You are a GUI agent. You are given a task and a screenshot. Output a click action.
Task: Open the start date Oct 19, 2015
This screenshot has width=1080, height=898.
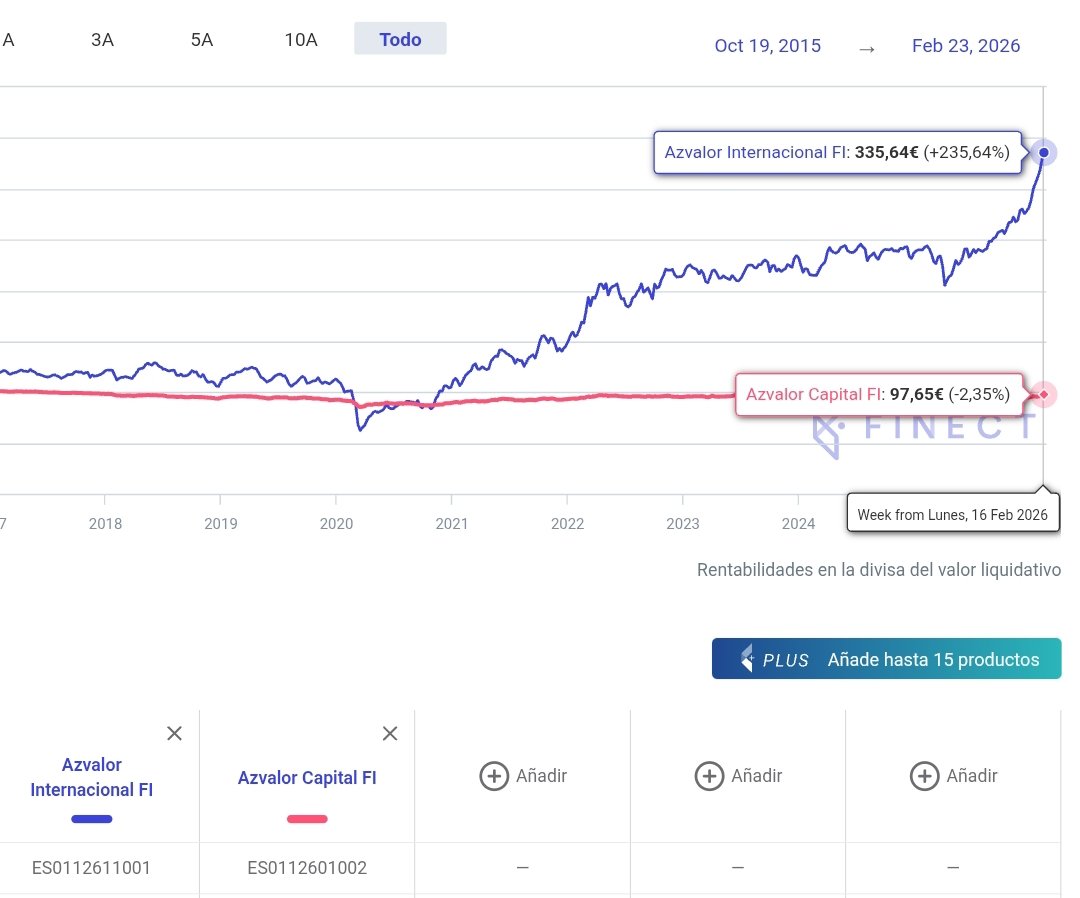pyautogui.click(x=767, y=46)
